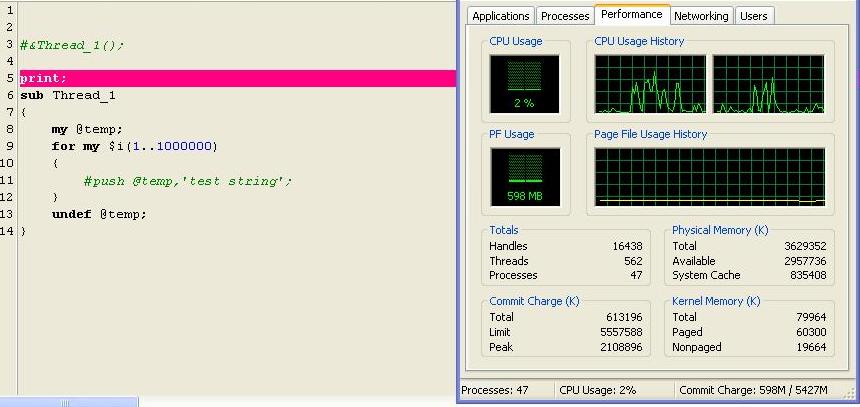The image size is (860, 407).
Task: Click the status bar Commit Charge 598M / 5427M
Action: tap(753, 391)
